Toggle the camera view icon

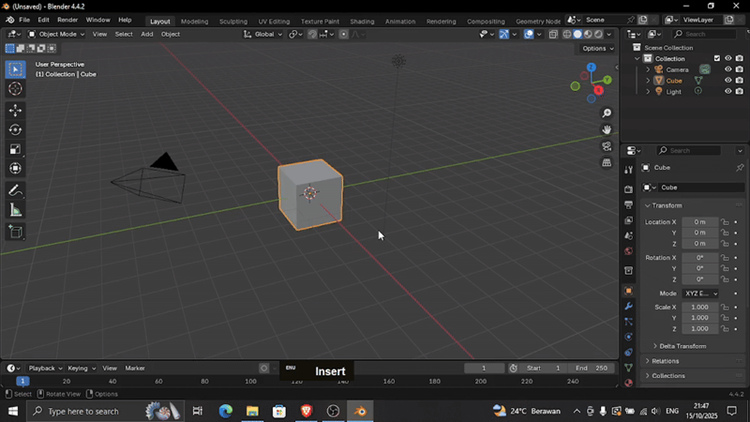(607, 146)
